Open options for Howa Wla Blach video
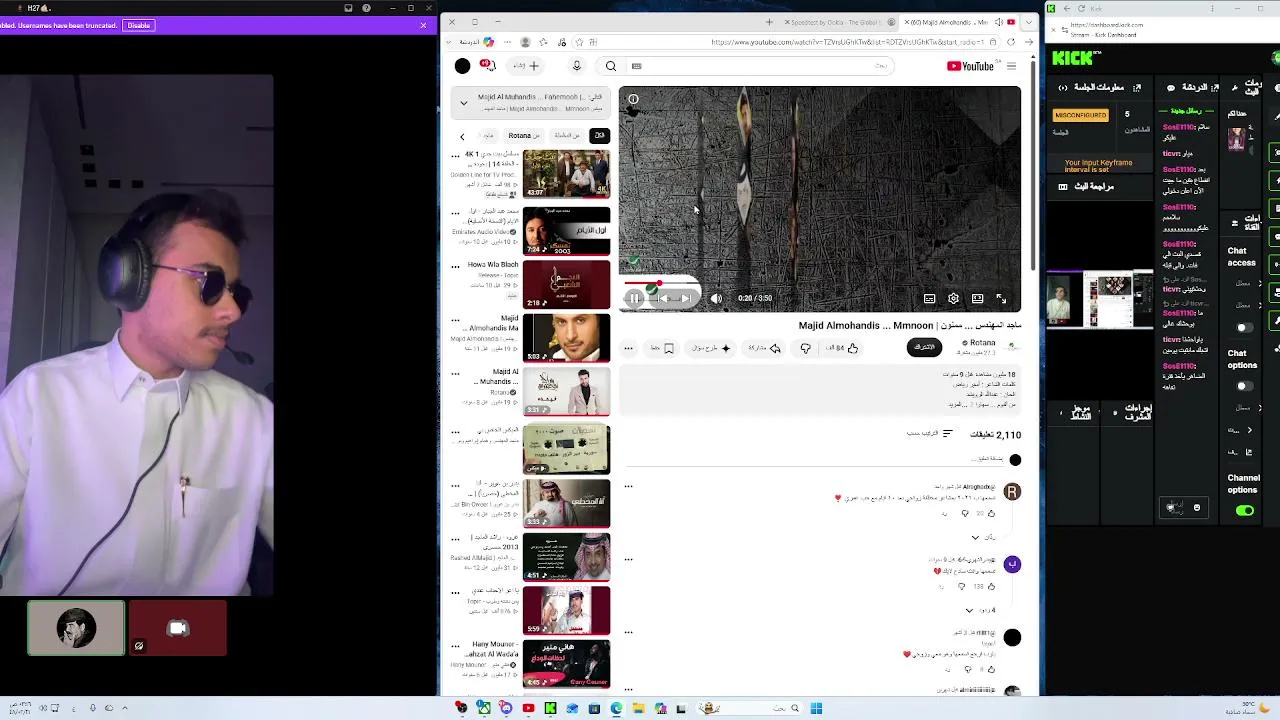Screen dimensions: 1280x720 [455, 267]
